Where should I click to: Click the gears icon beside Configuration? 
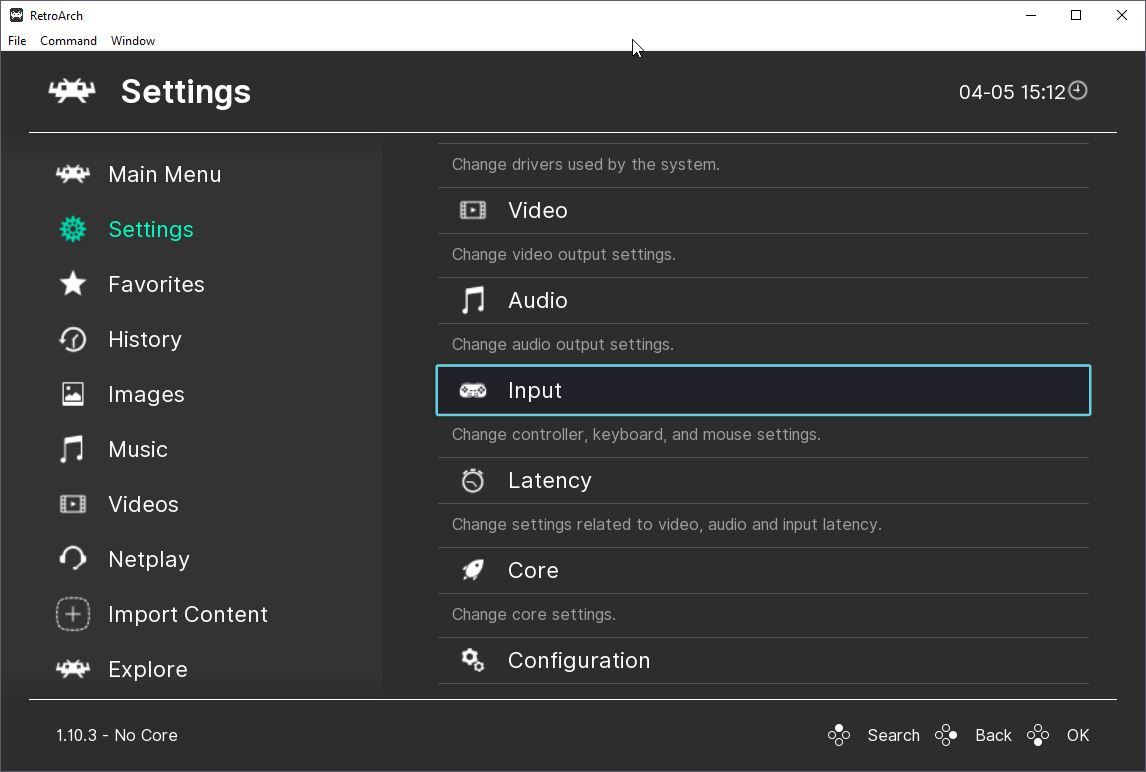click(472, 660)
